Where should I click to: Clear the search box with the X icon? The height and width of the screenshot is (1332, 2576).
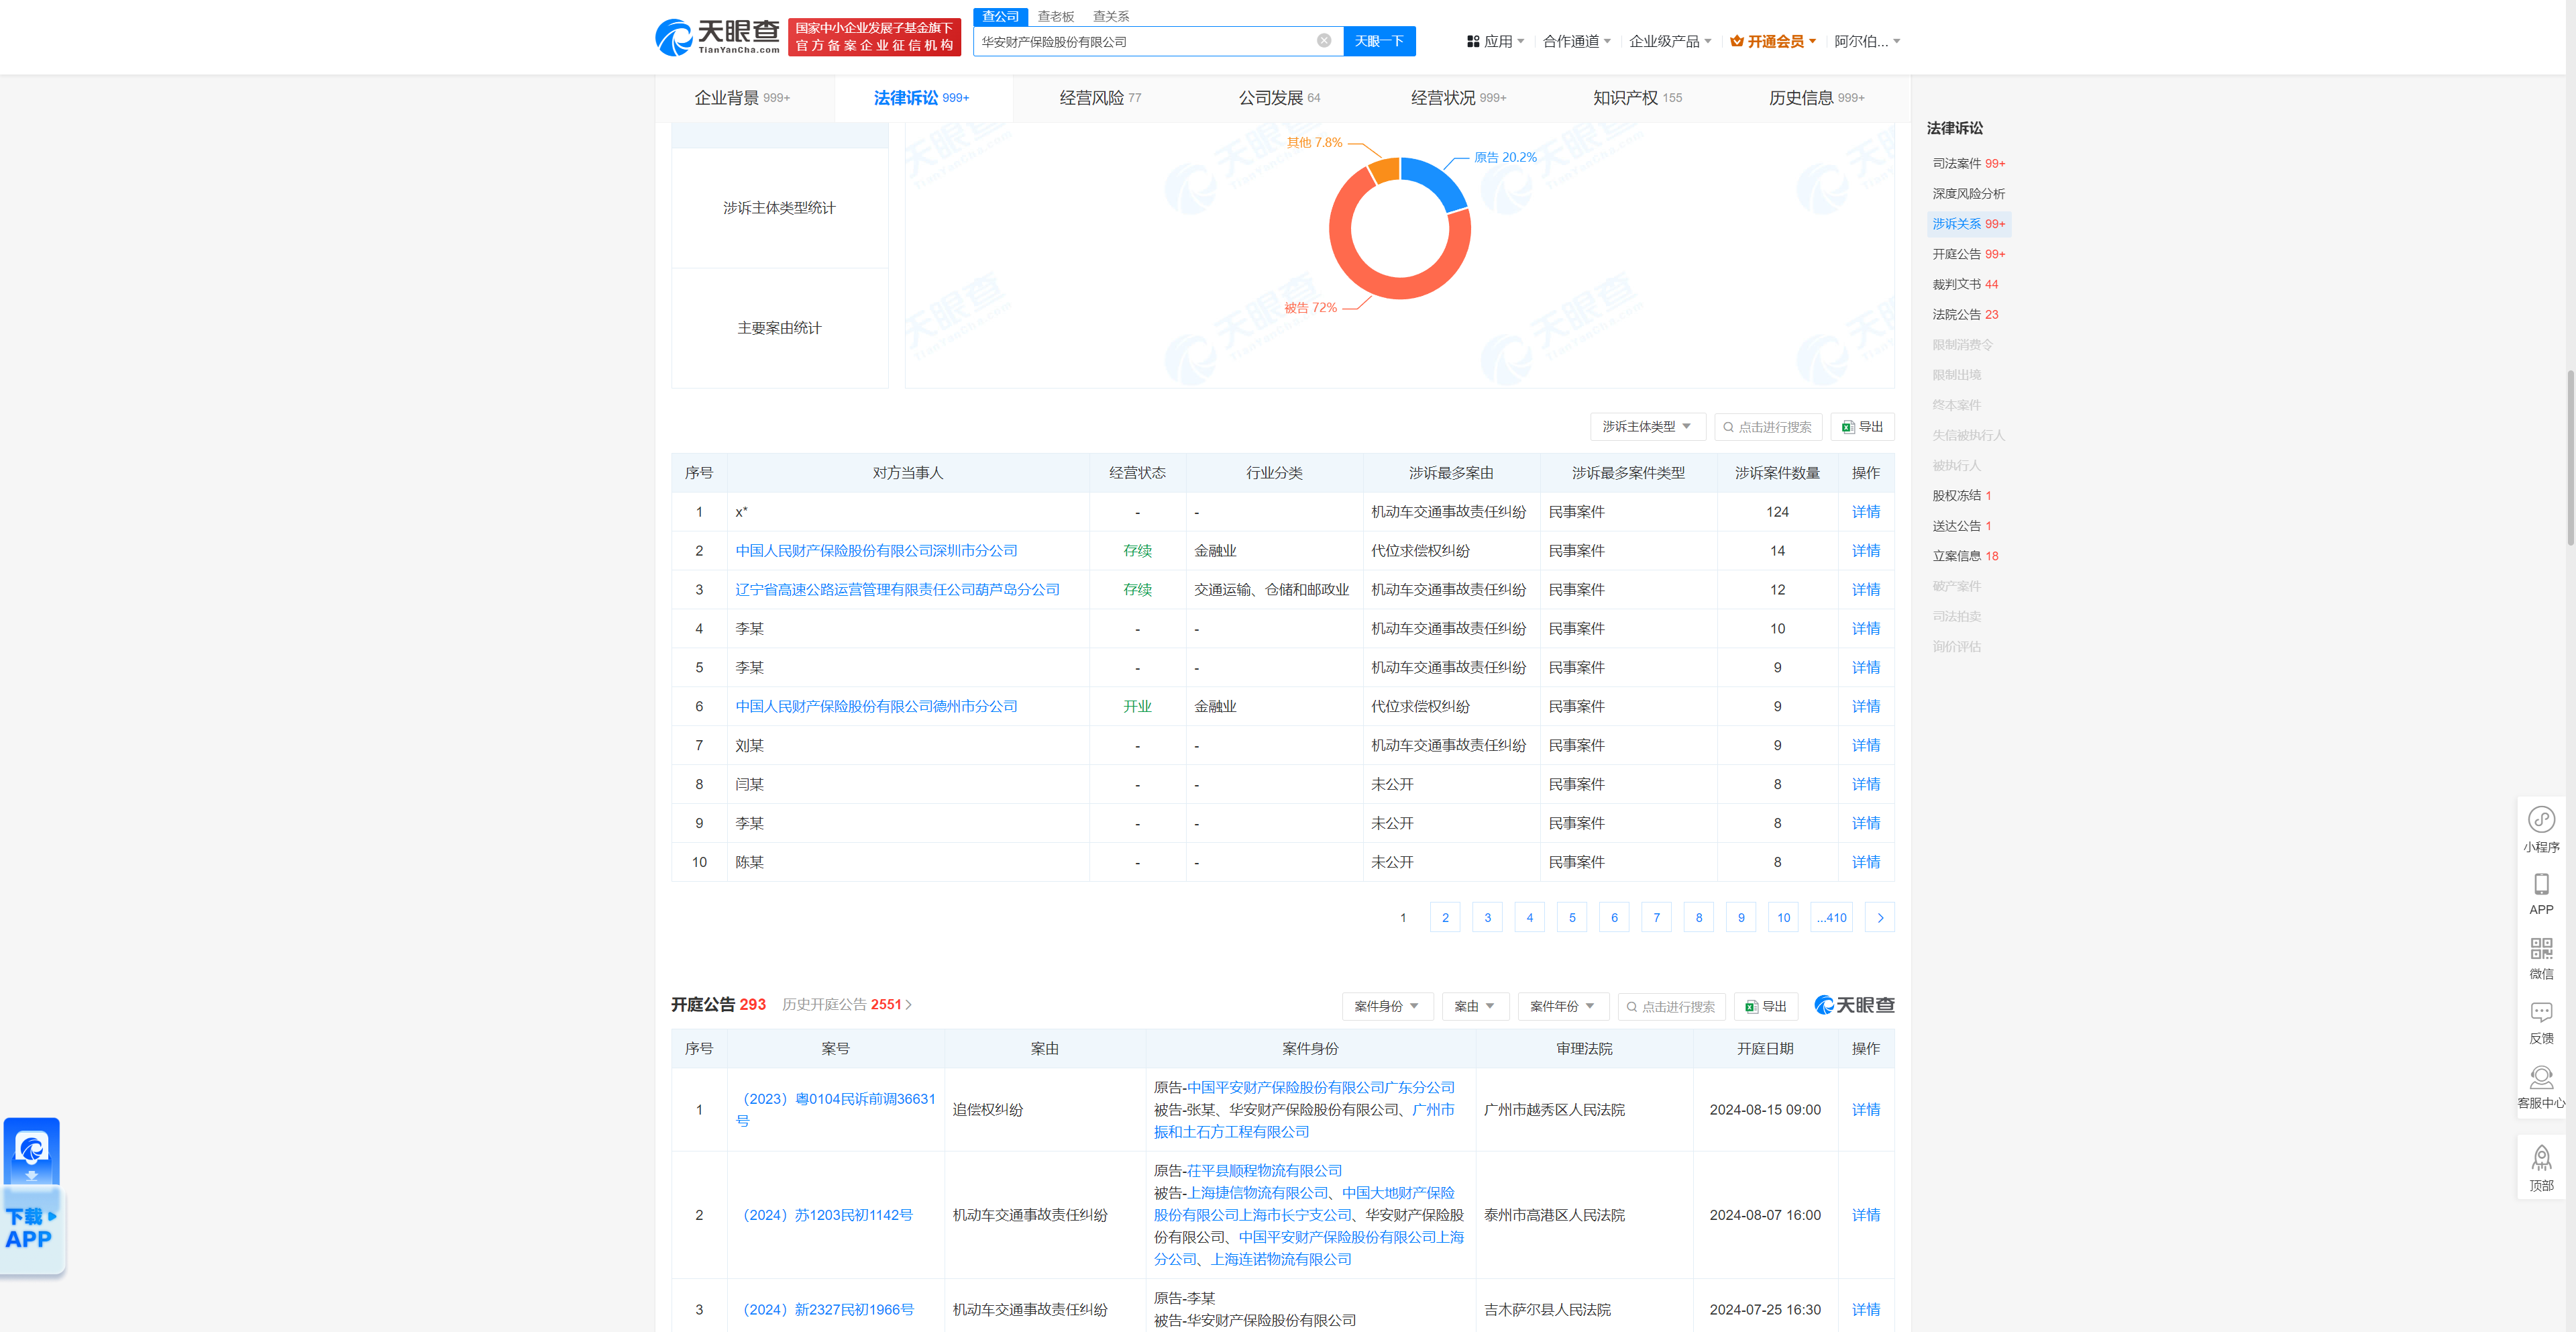(x=1323, y=41)
